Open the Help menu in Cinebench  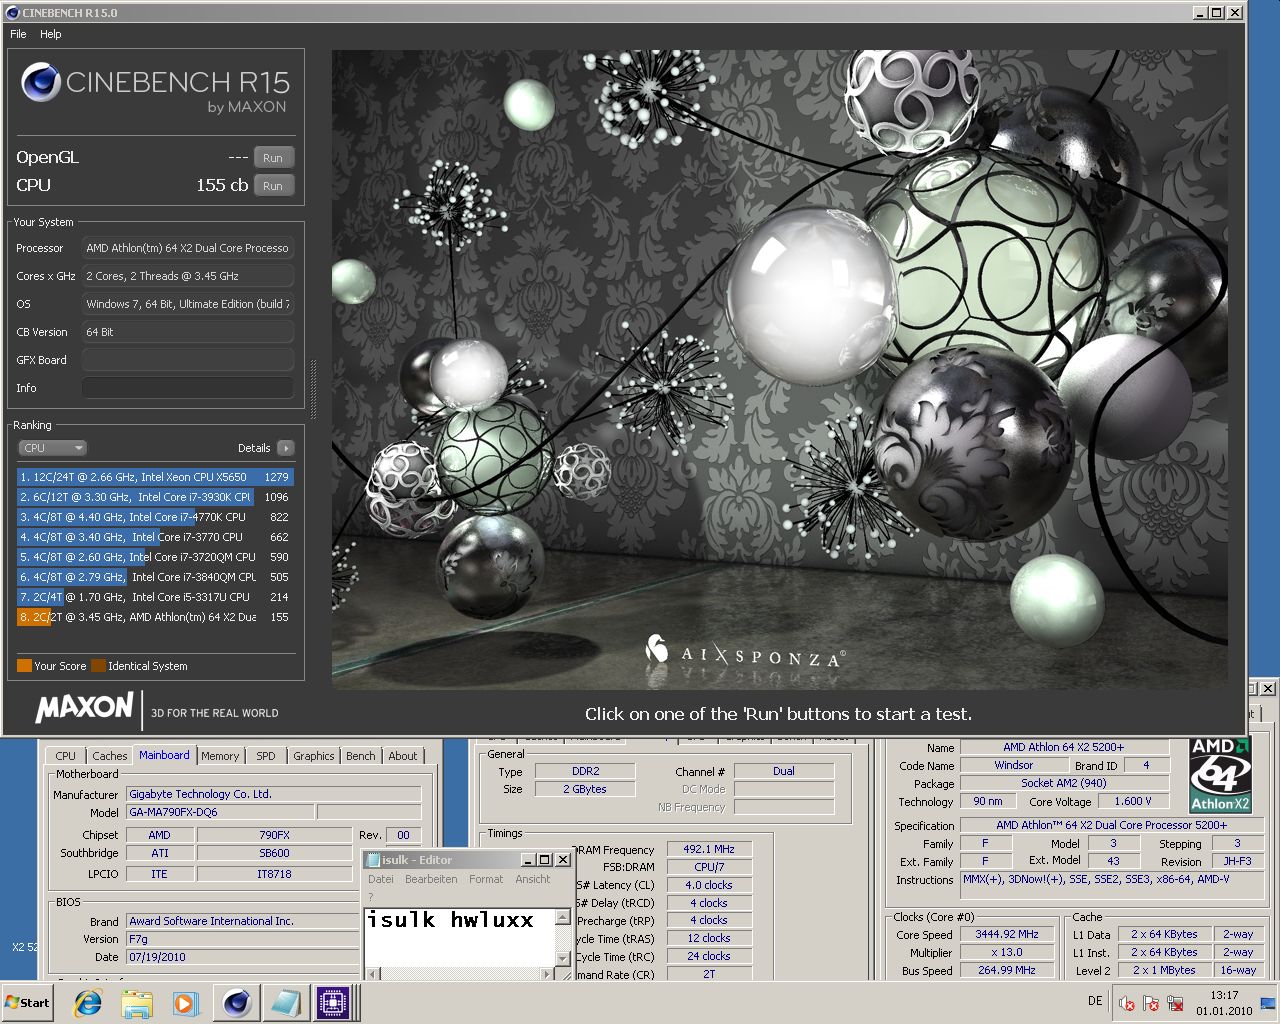click(x=51, y=34)
